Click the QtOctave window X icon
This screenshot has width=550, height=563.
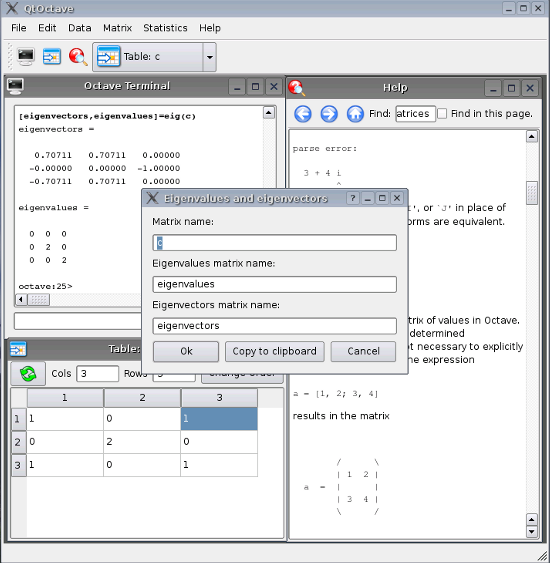tap(12, 8)
